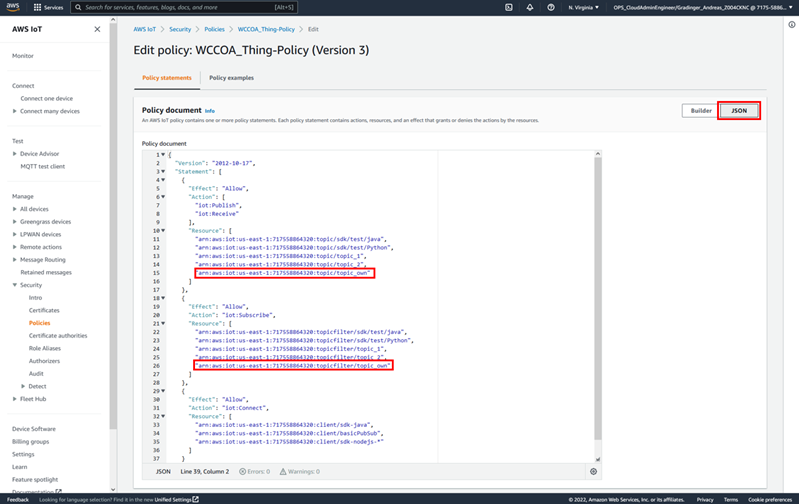
Task: Click the Info link beside Policy document
Action: 210,110
